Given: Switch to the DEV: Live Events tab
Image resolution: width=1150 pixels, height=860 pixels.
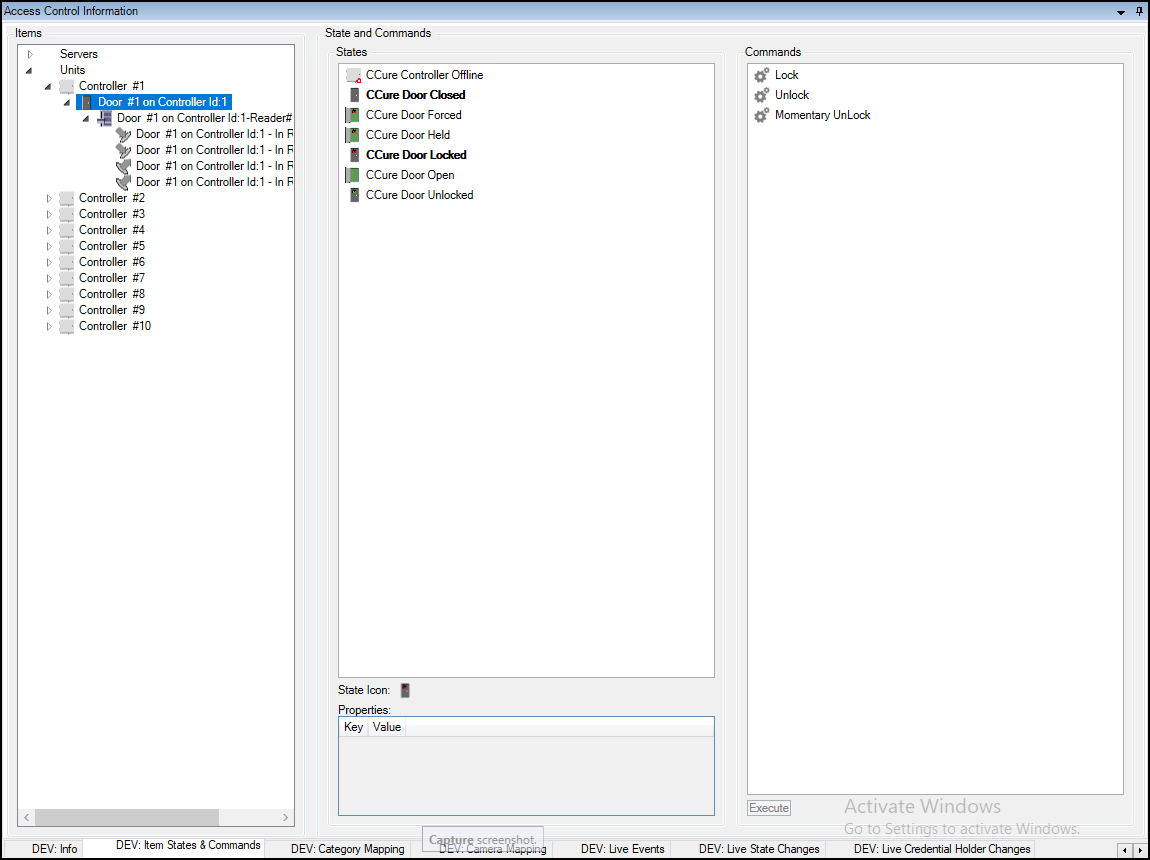Looking at the screenshot, I should (622, 847).
